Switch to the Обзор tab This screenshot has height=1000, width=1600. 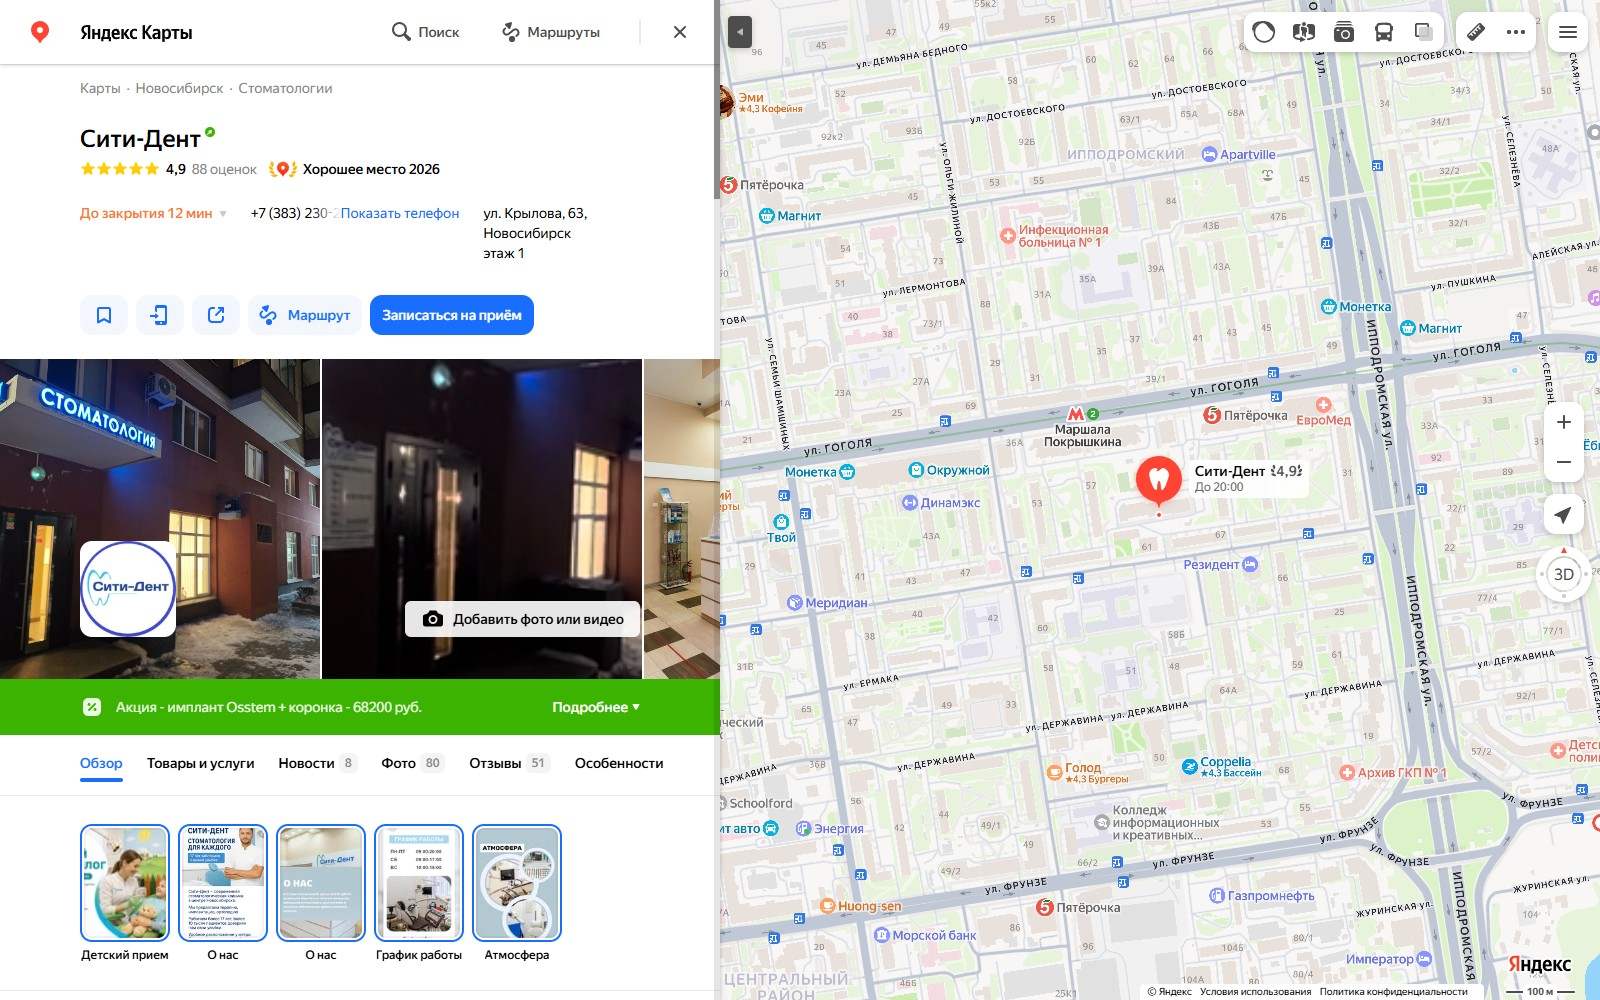click(x=101, y=764)
